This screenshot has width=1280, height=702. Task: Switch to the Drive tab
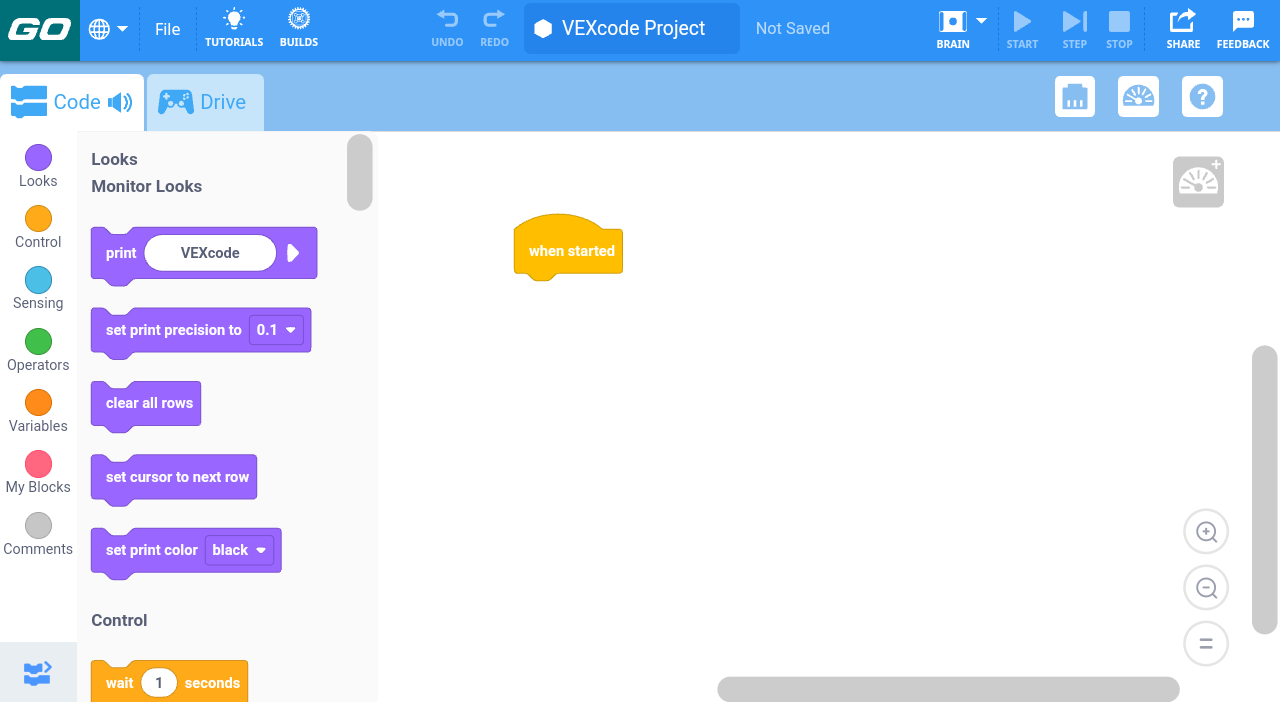[x=204, y=102]
